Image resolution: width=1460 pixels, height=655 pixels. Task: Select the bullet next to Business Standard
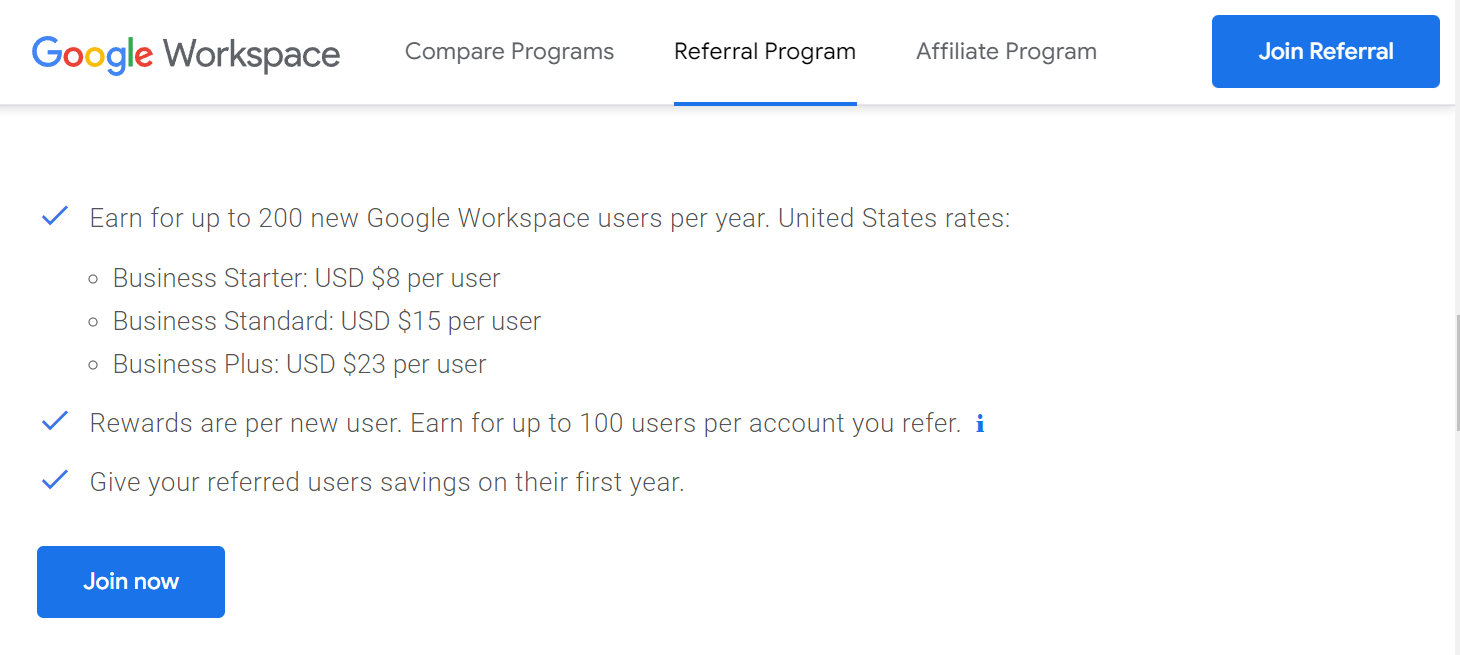coord(96,321)
